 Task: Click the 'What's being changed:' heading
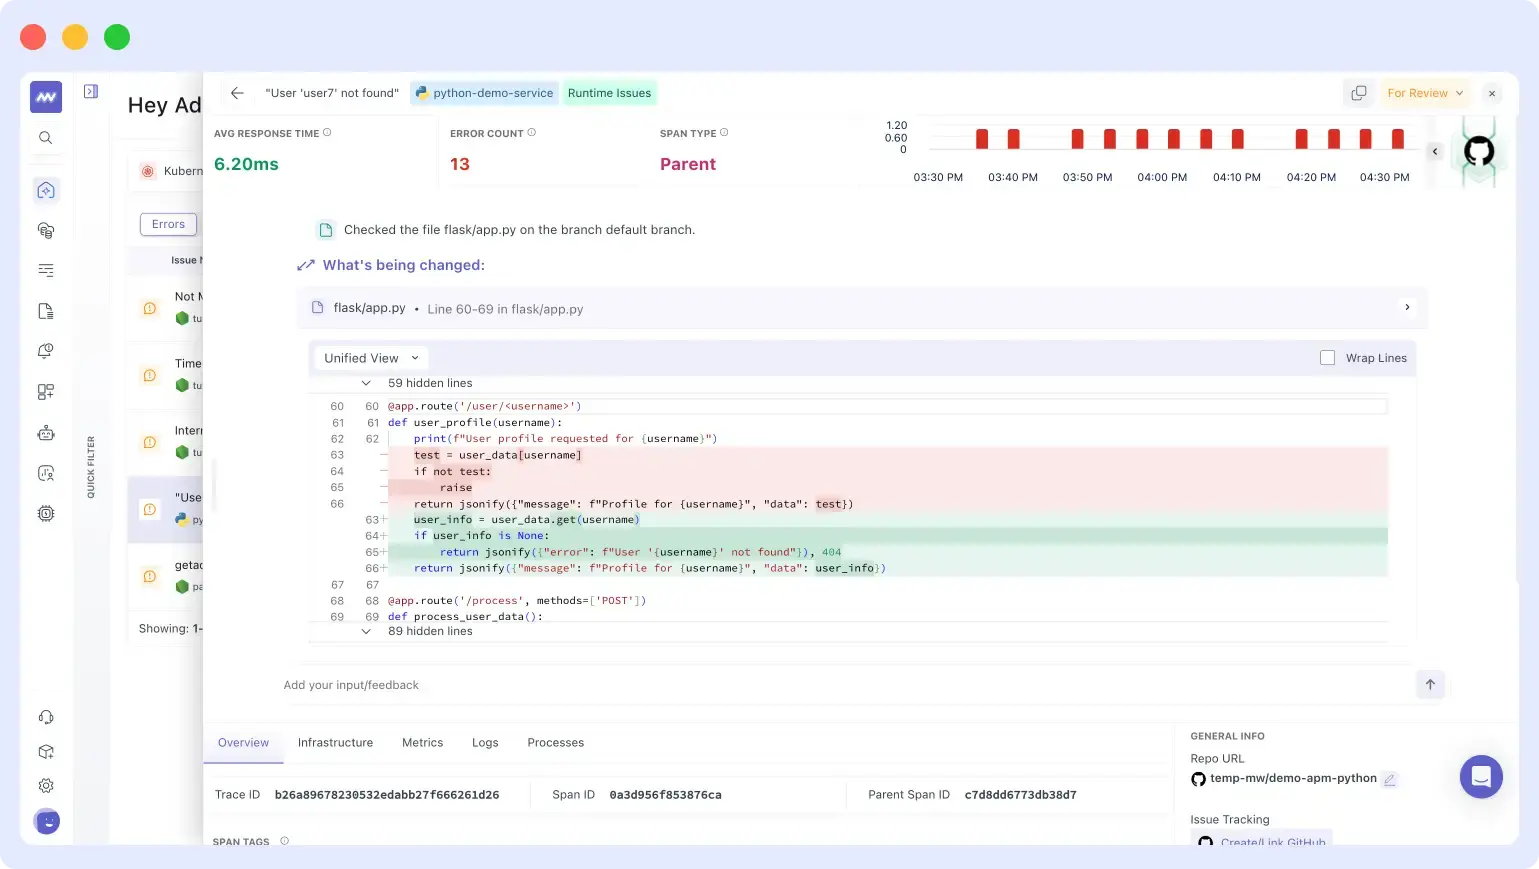(x=403, y=265)
